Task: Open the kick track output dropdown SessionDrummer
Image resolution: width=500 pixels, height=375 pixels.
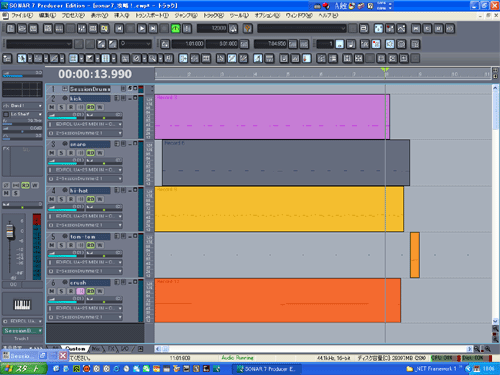Action: (x=85, y=133)
